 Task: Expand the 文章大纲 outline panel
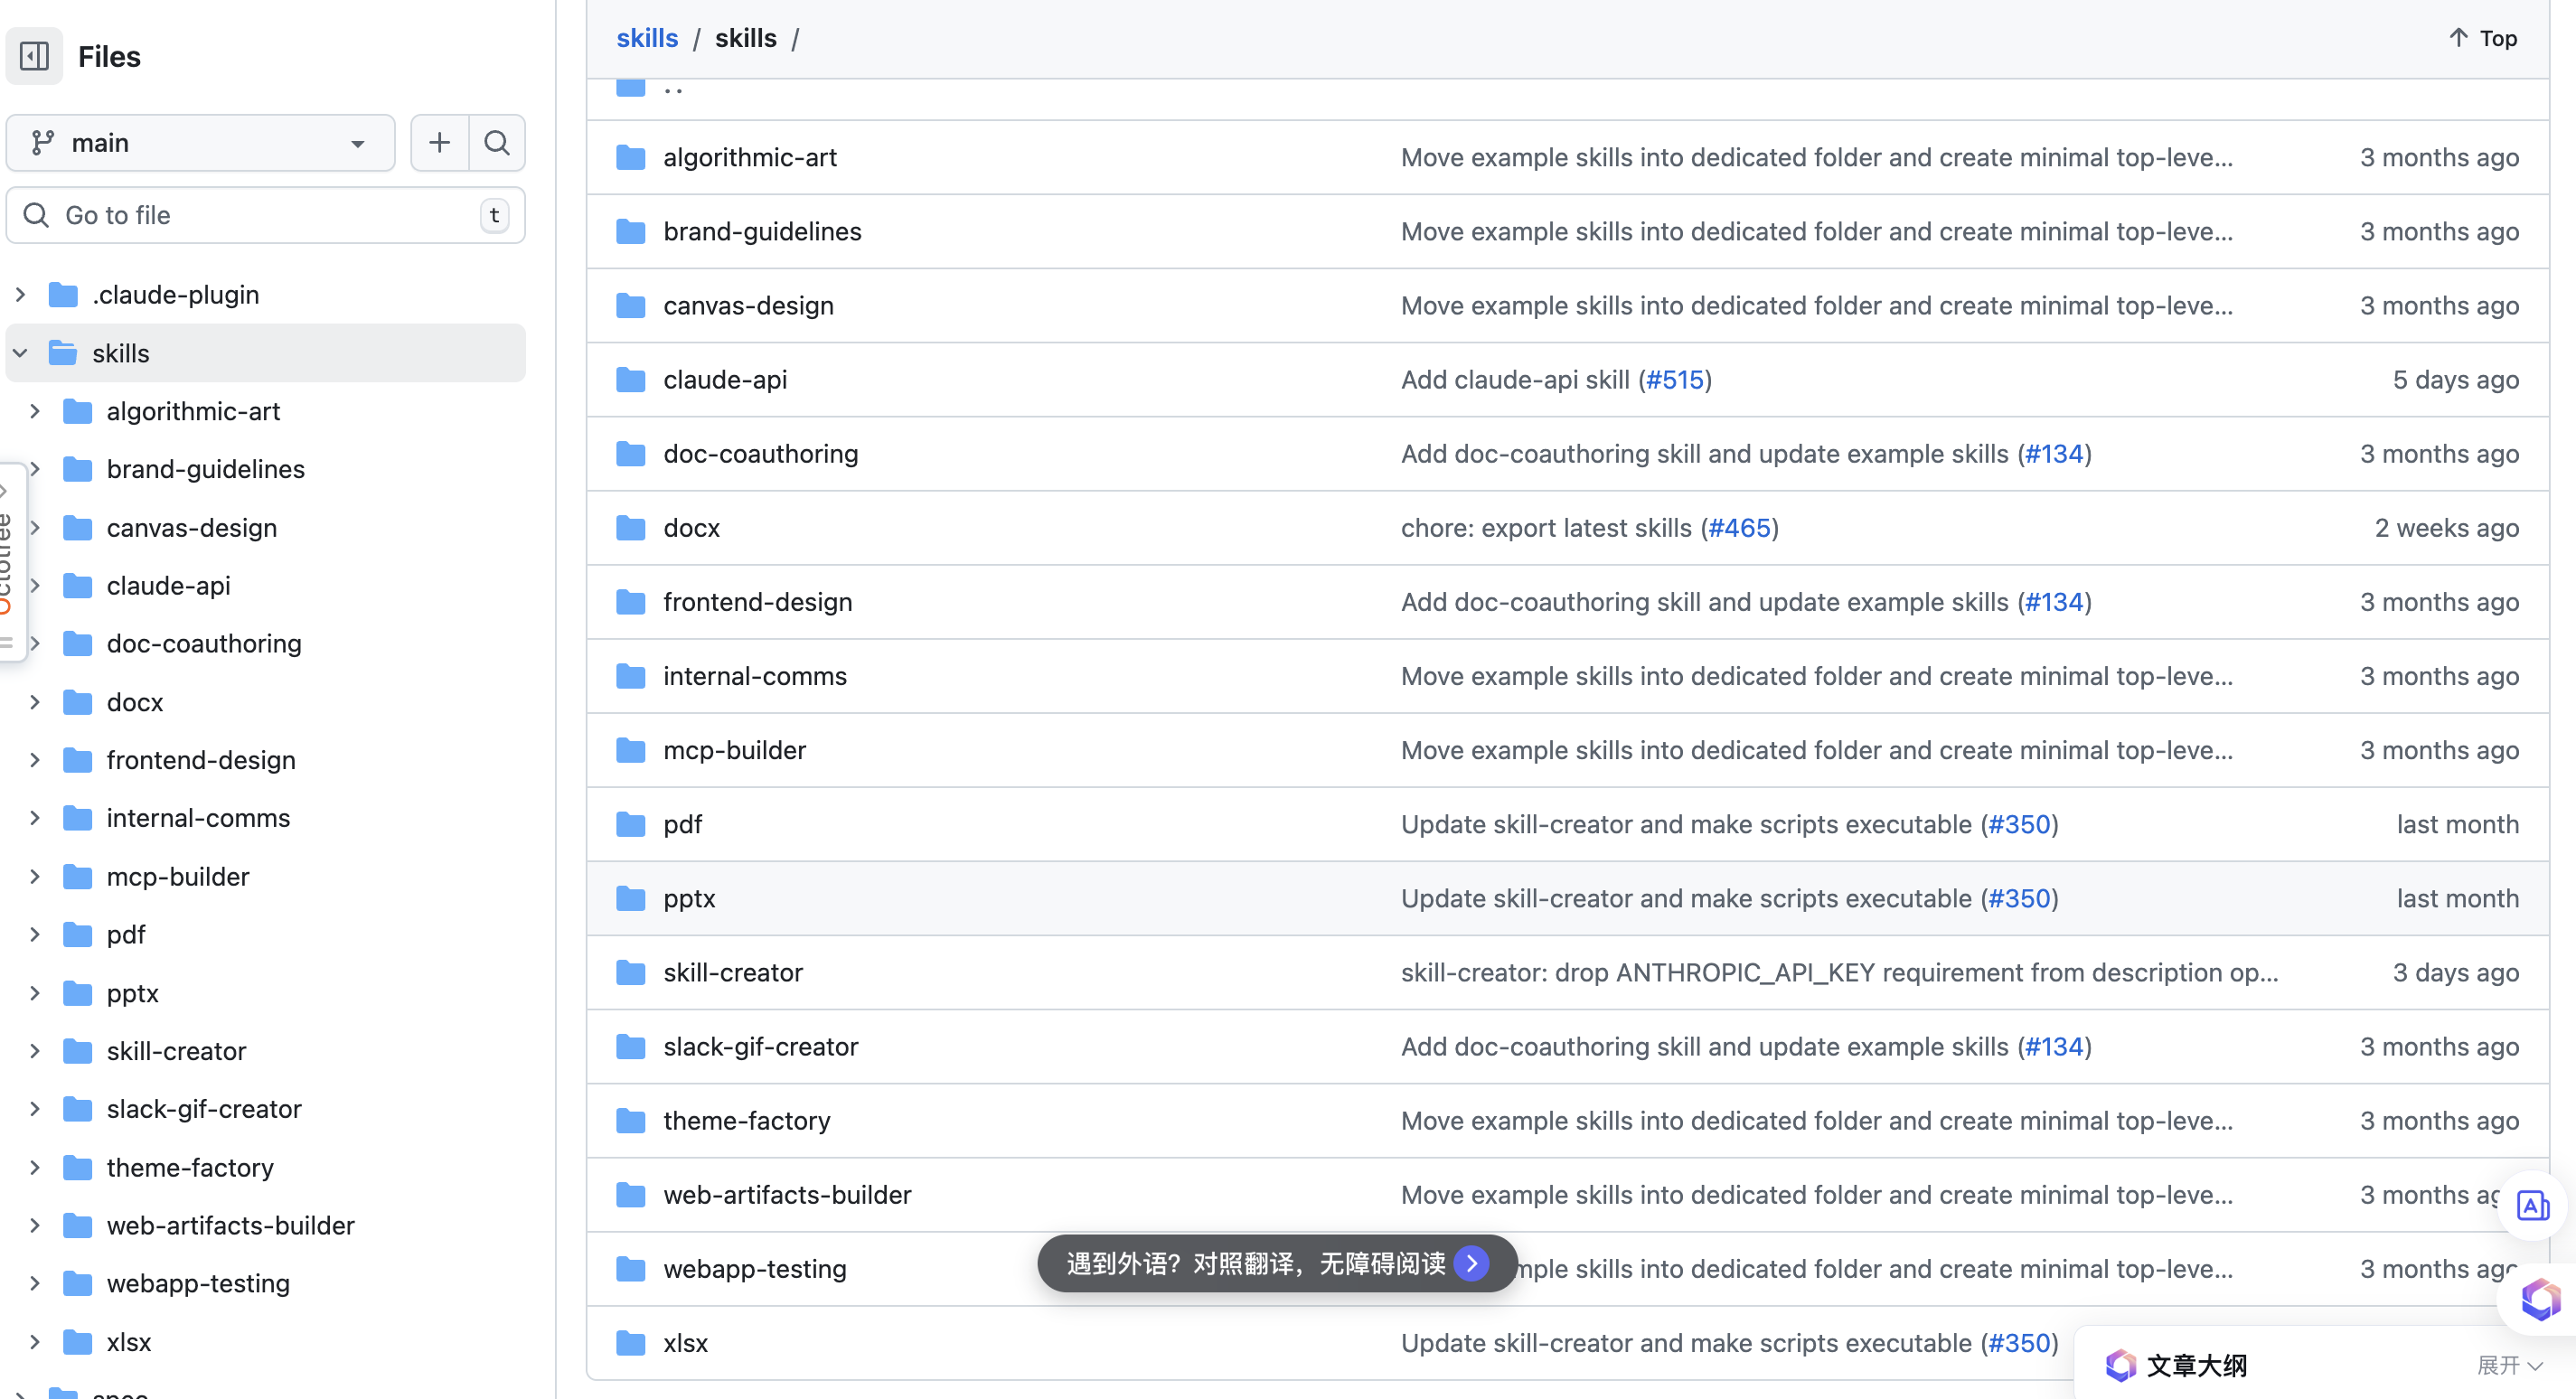[2509, 1365]
